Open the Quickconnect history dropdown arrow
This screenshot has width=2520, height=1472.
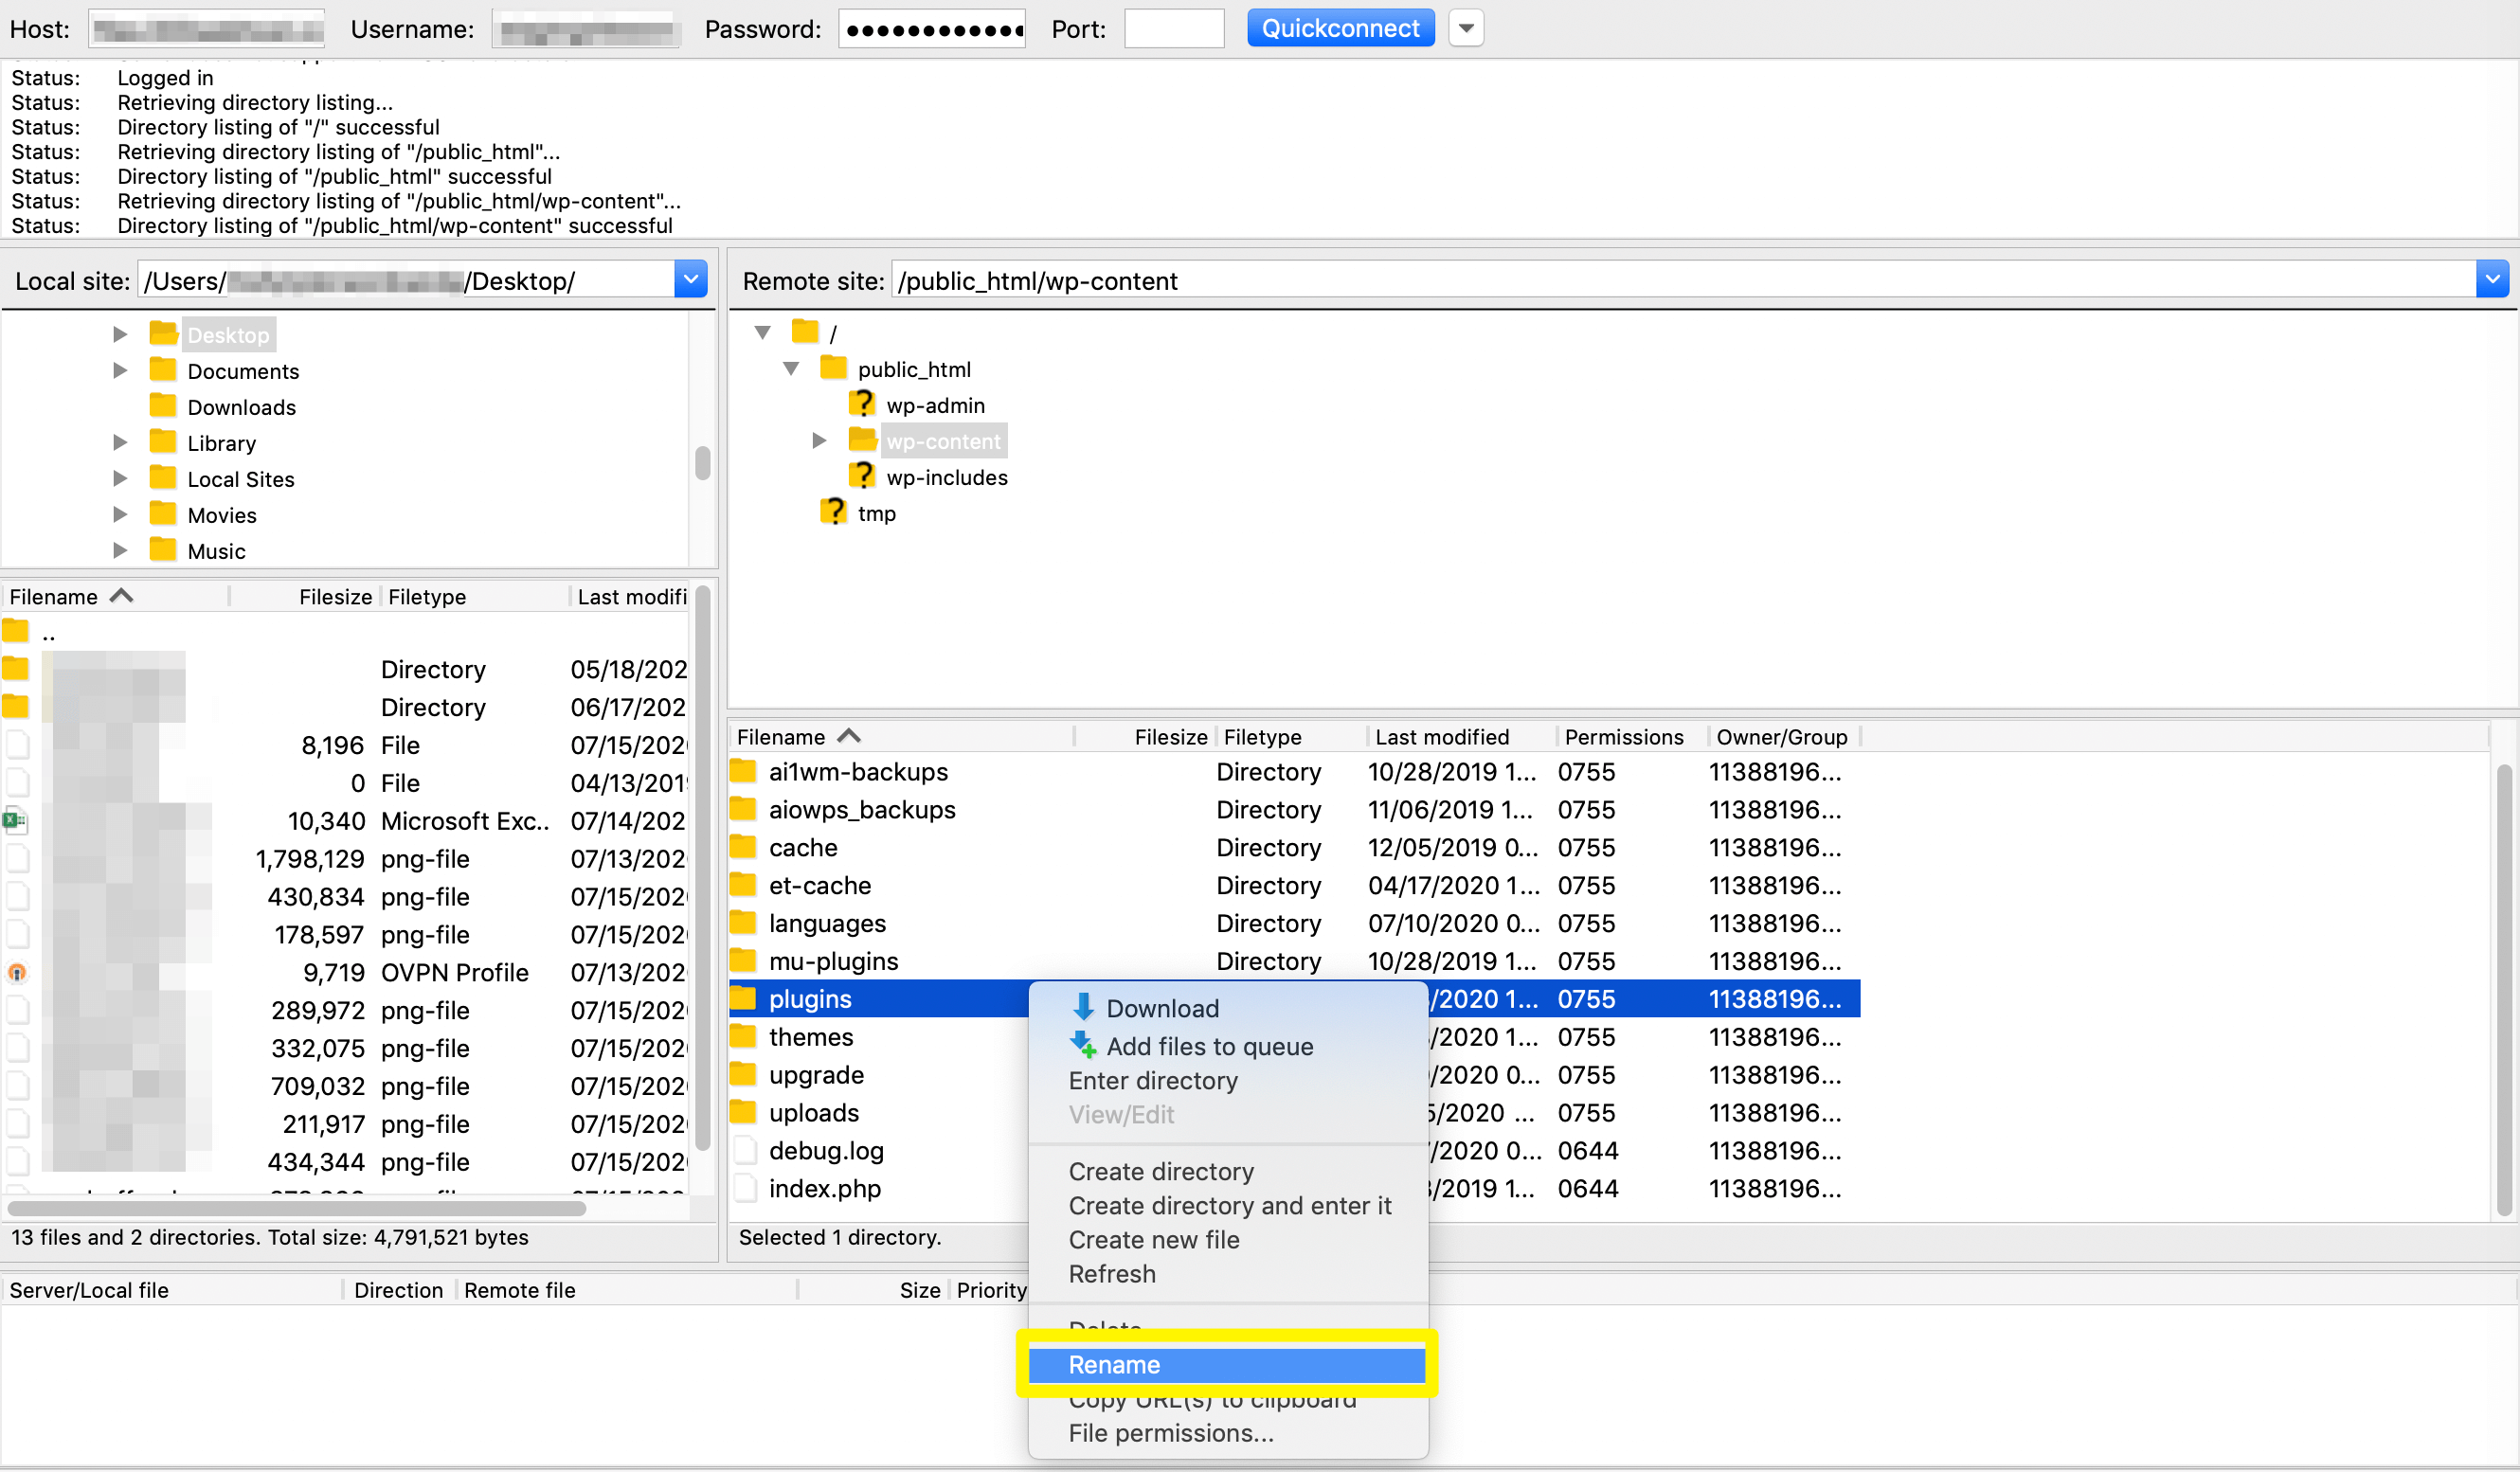[1466, 28]
